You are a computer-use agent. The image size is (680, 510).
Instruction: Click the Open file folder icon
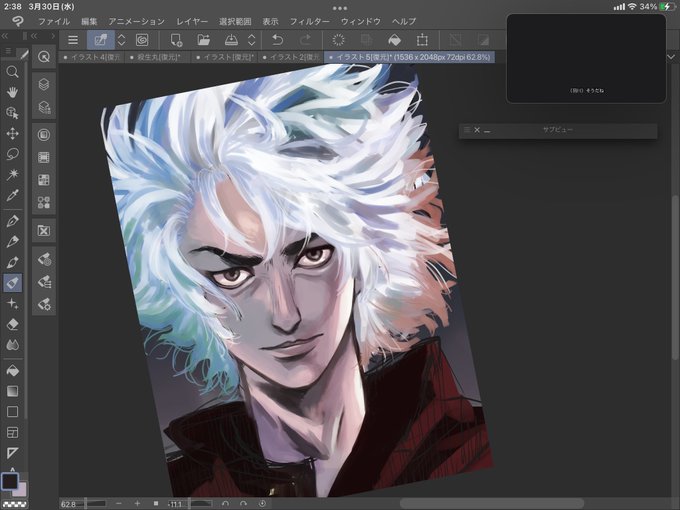point(203,40)
